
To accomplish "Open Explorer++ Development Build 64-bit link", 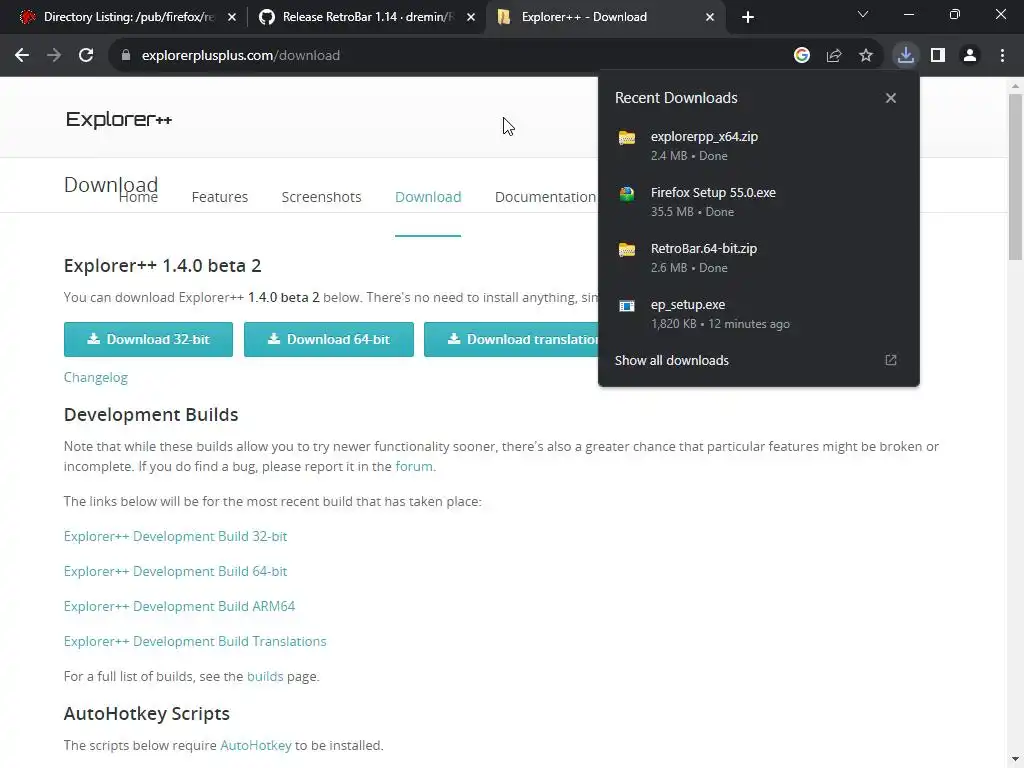I will [175, 571].
